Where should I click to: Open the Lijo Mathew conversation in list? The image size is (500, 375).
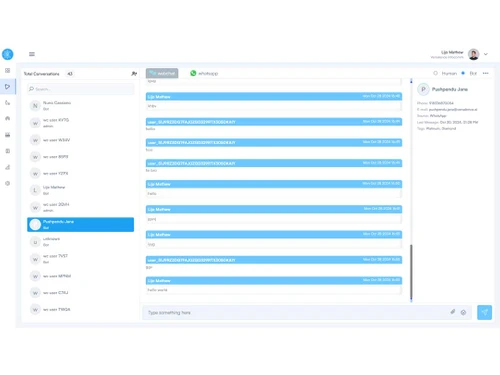tap(81, 190)
